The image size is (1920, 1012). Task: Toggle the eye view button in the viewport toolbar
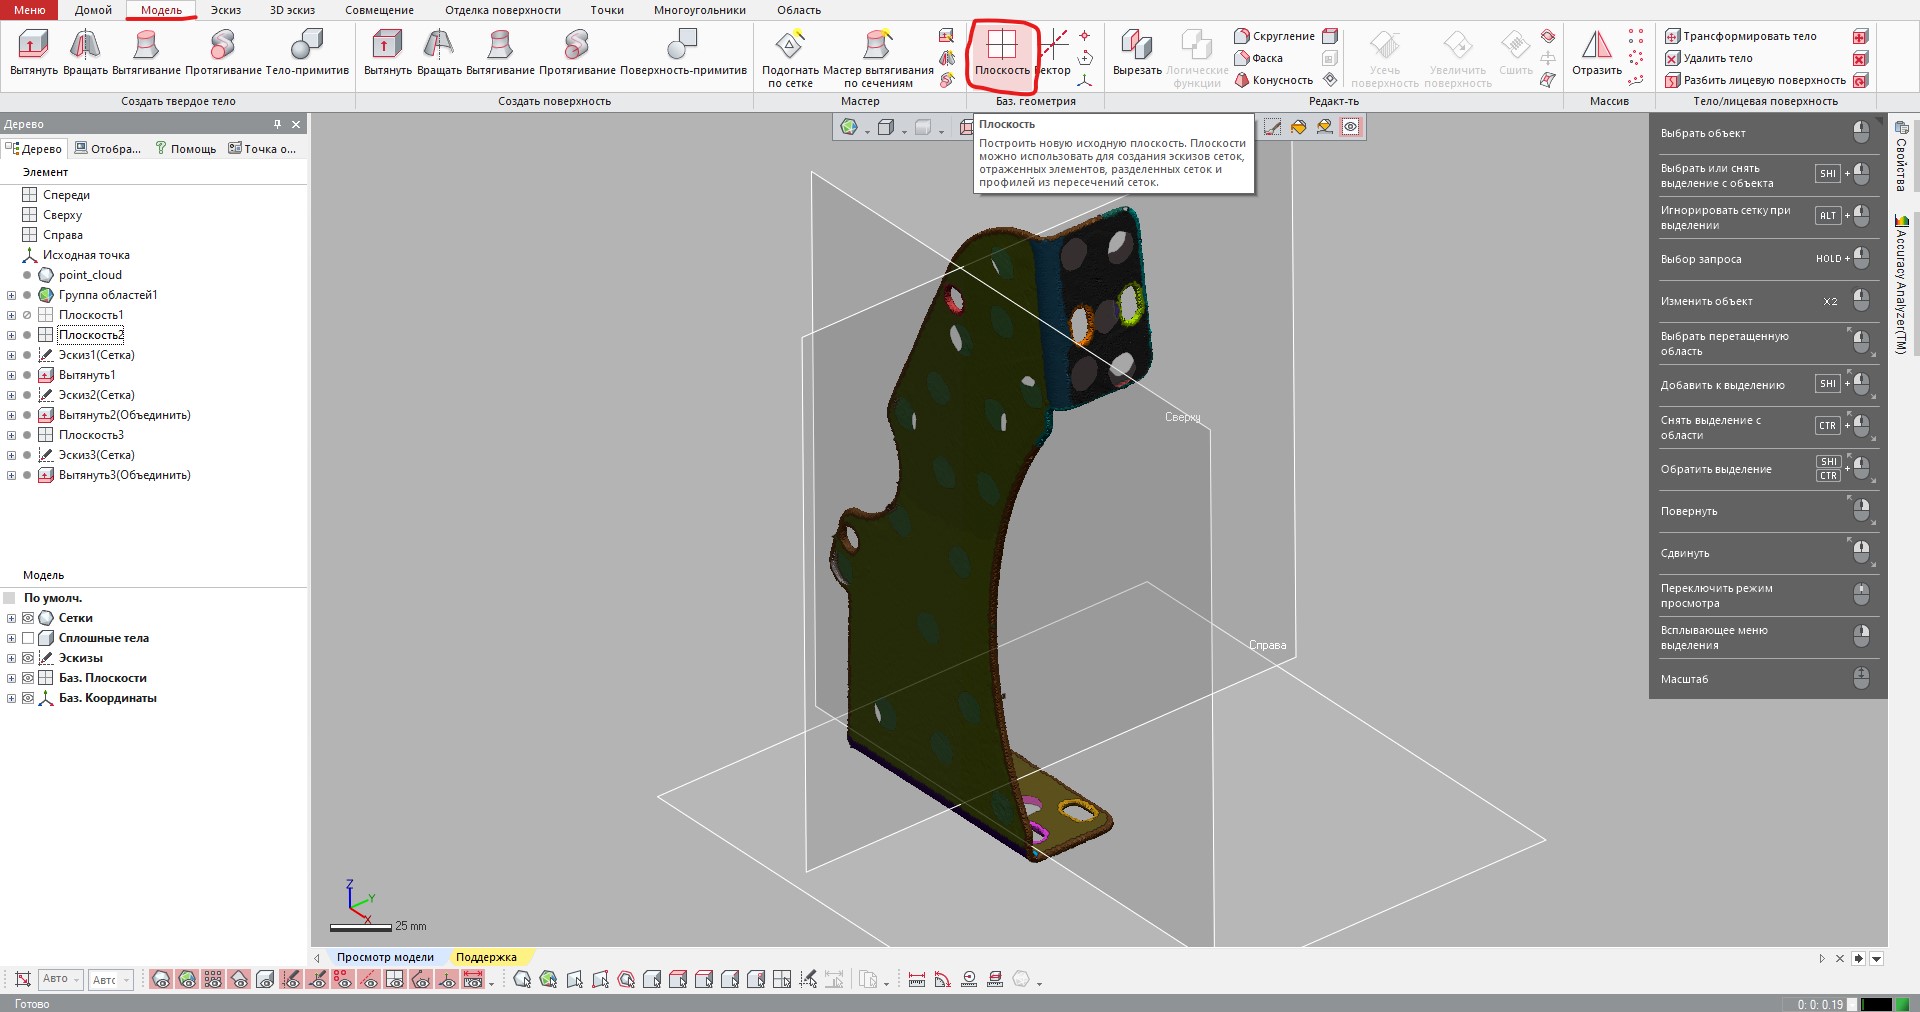(x=1350, y=127)
